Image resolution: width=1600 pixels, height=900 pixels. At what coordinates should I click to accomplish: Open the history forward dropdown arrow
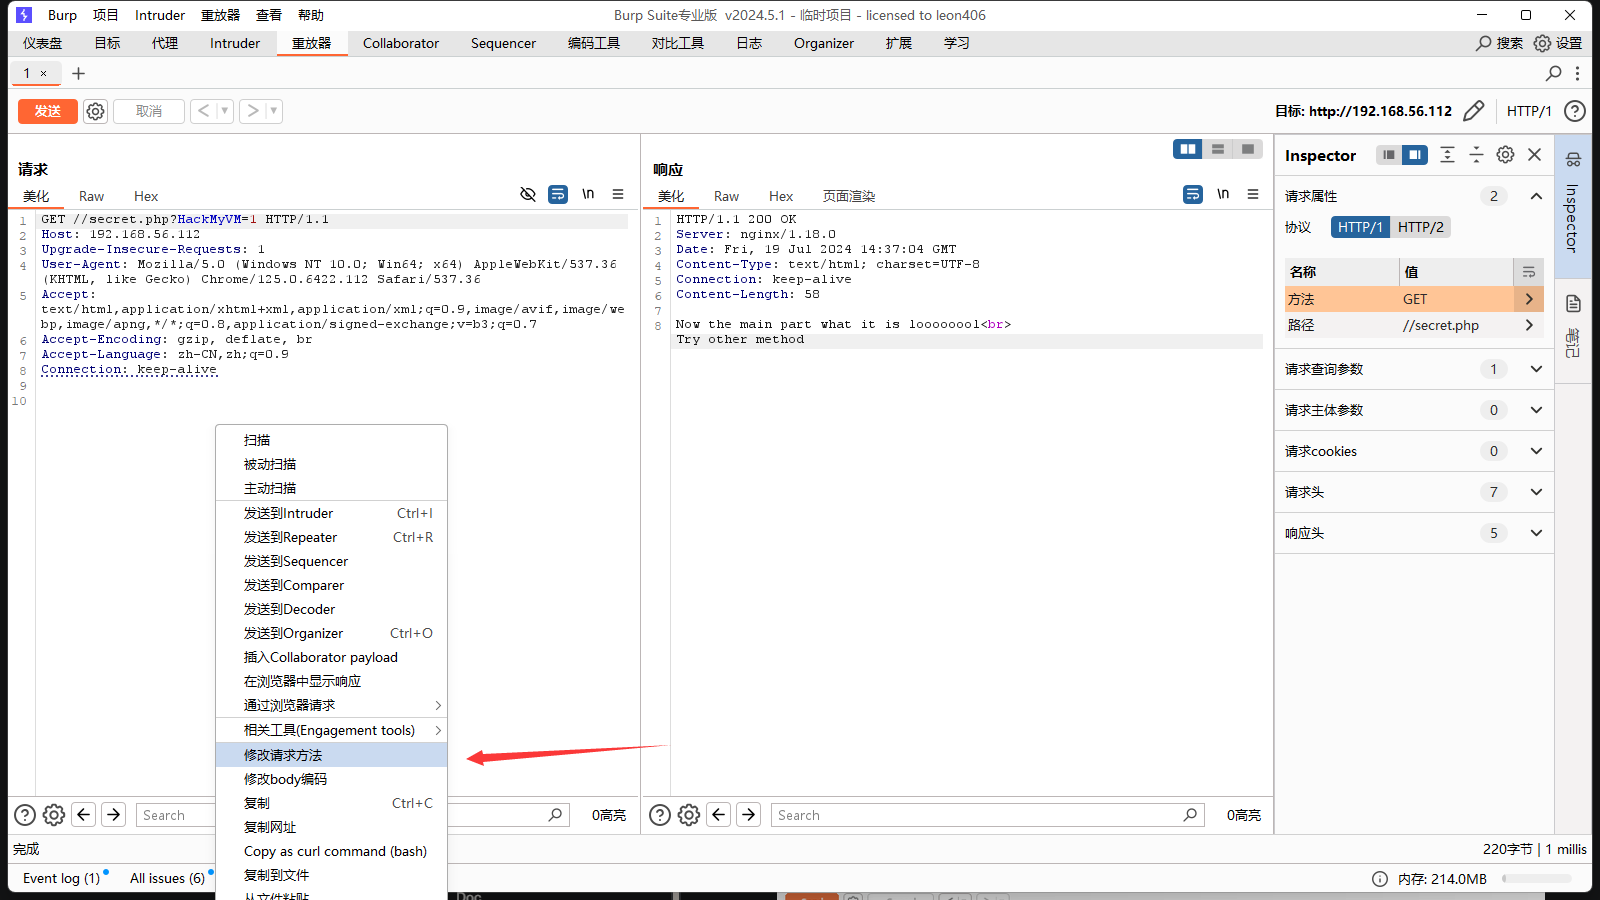click(x=273, y=111)
